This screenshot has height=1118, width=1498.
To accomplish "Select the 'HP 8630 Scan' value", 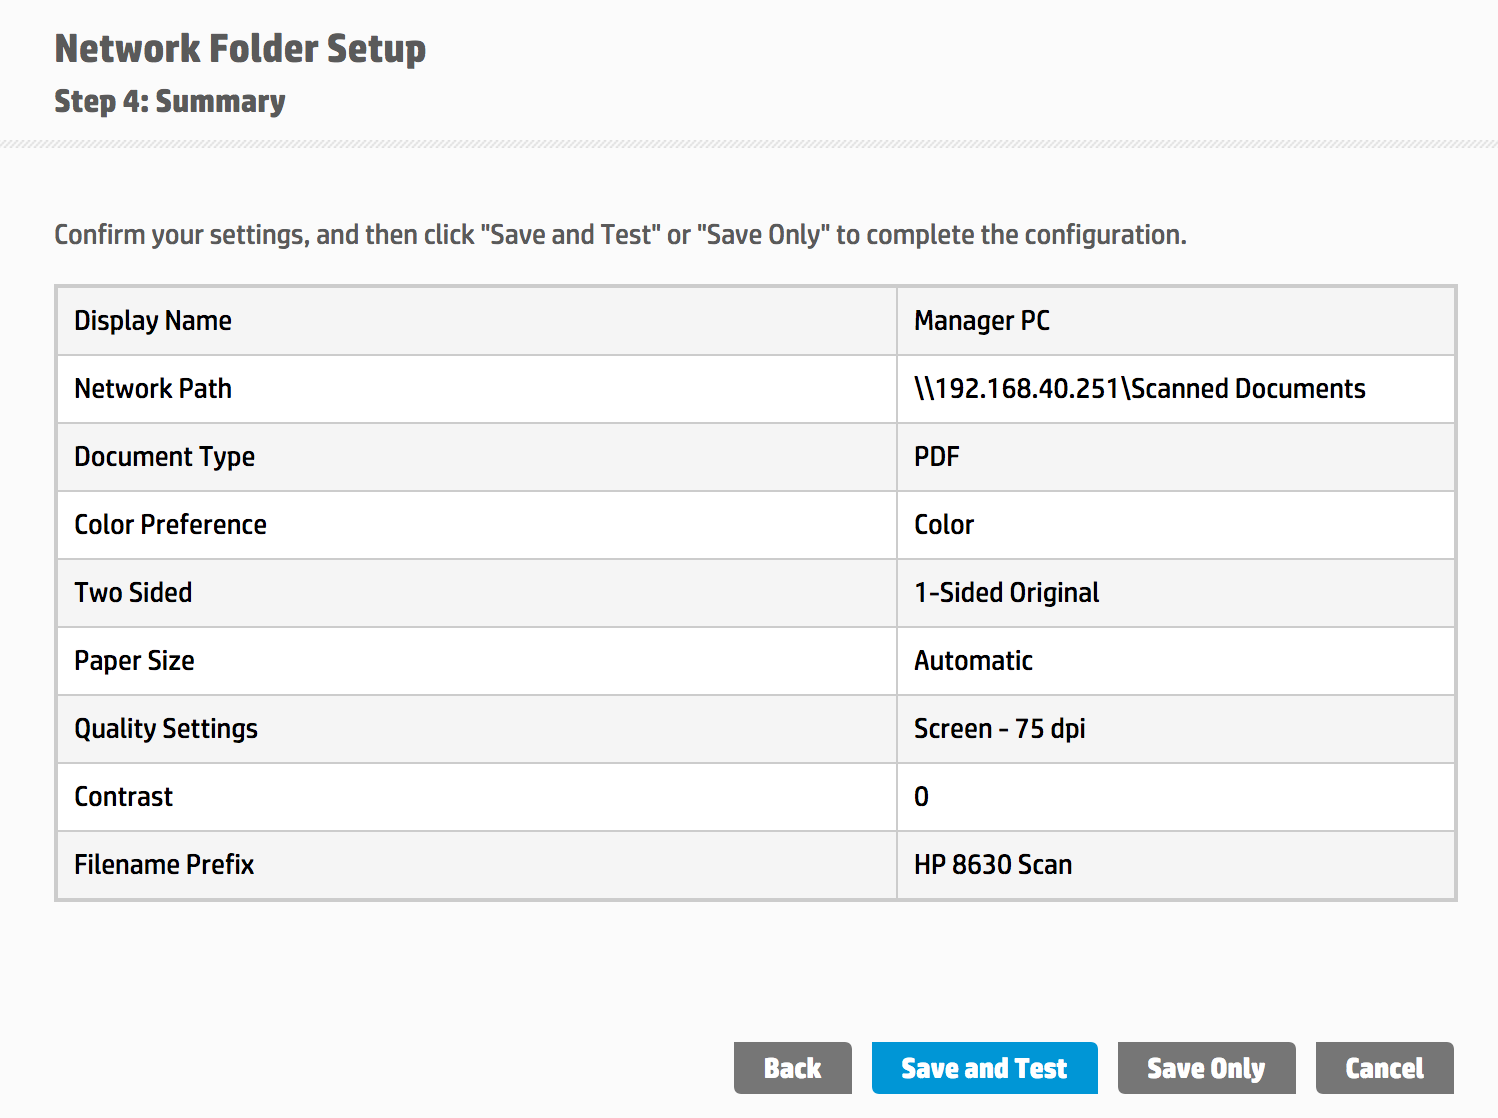I will tap(993, 865).
